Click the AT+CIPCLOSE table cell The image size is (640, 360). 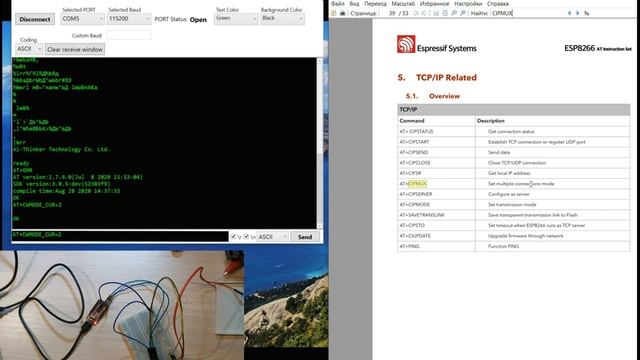(436, 163)
